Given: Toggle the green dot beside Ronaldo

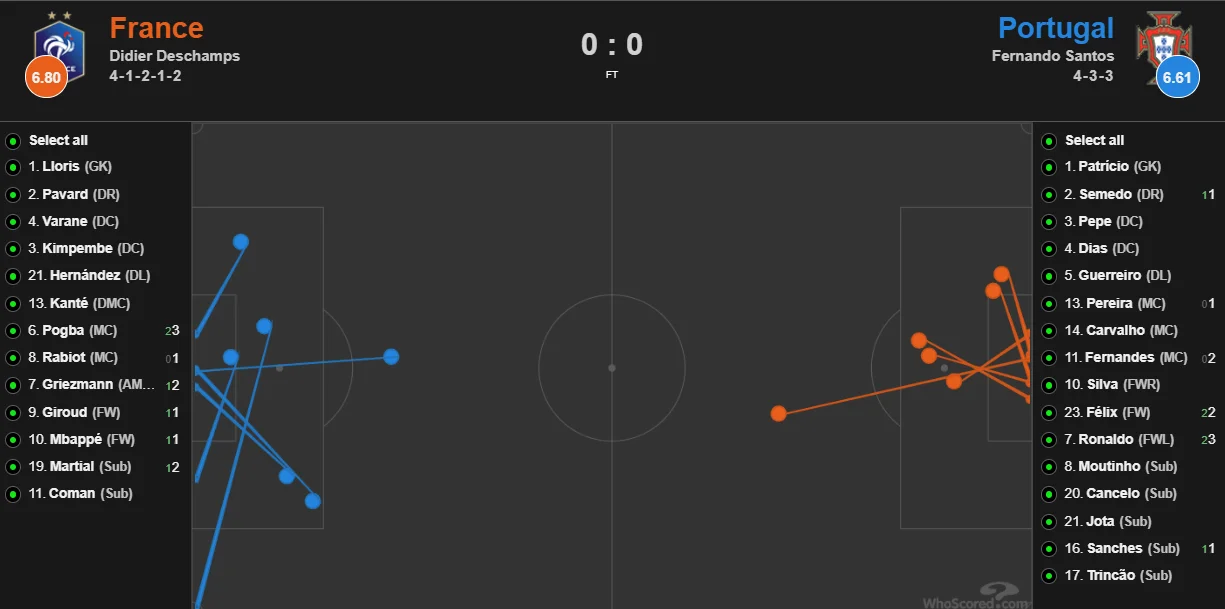Looking at the screenshot, I should 1049,440.
